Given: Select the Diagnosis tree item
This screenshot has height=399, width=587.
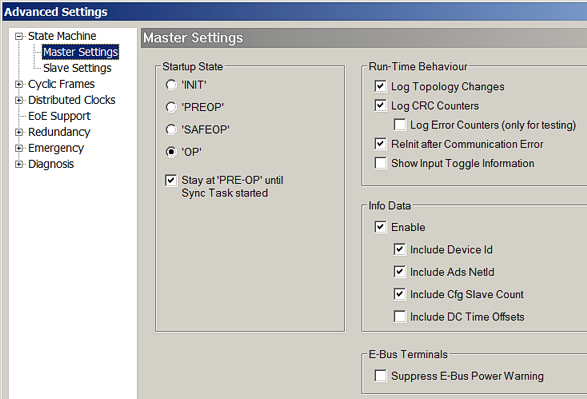Looking at the screenshot, I should tap(51, 164).
